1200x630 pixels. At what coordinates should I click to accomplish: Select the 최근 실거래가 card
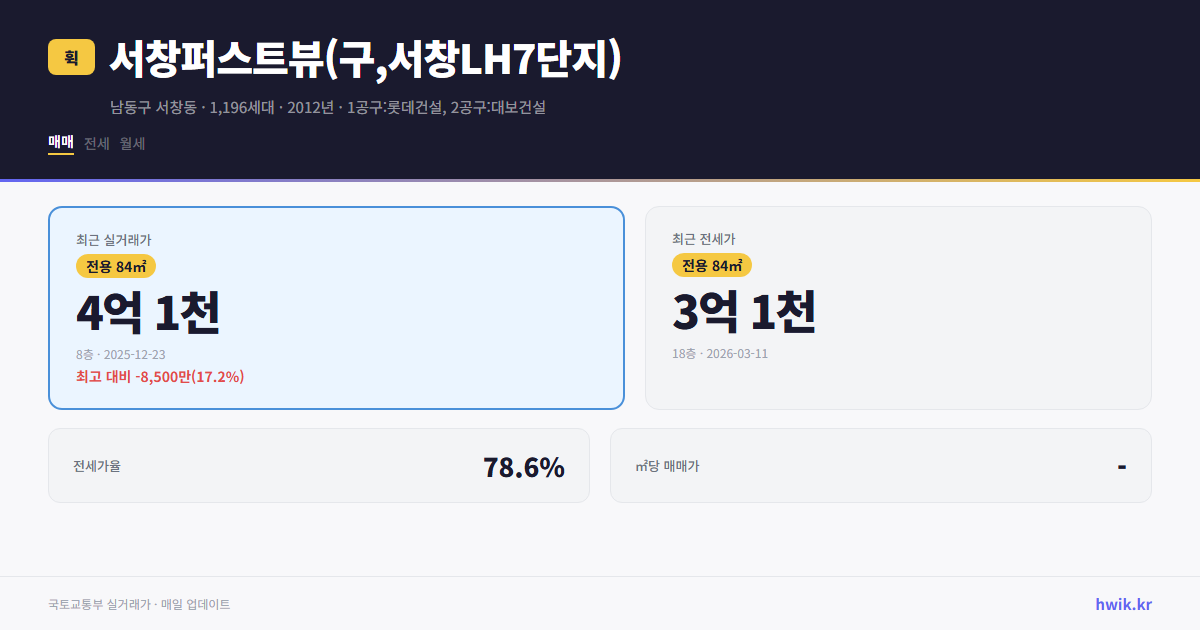pos(335,308)
